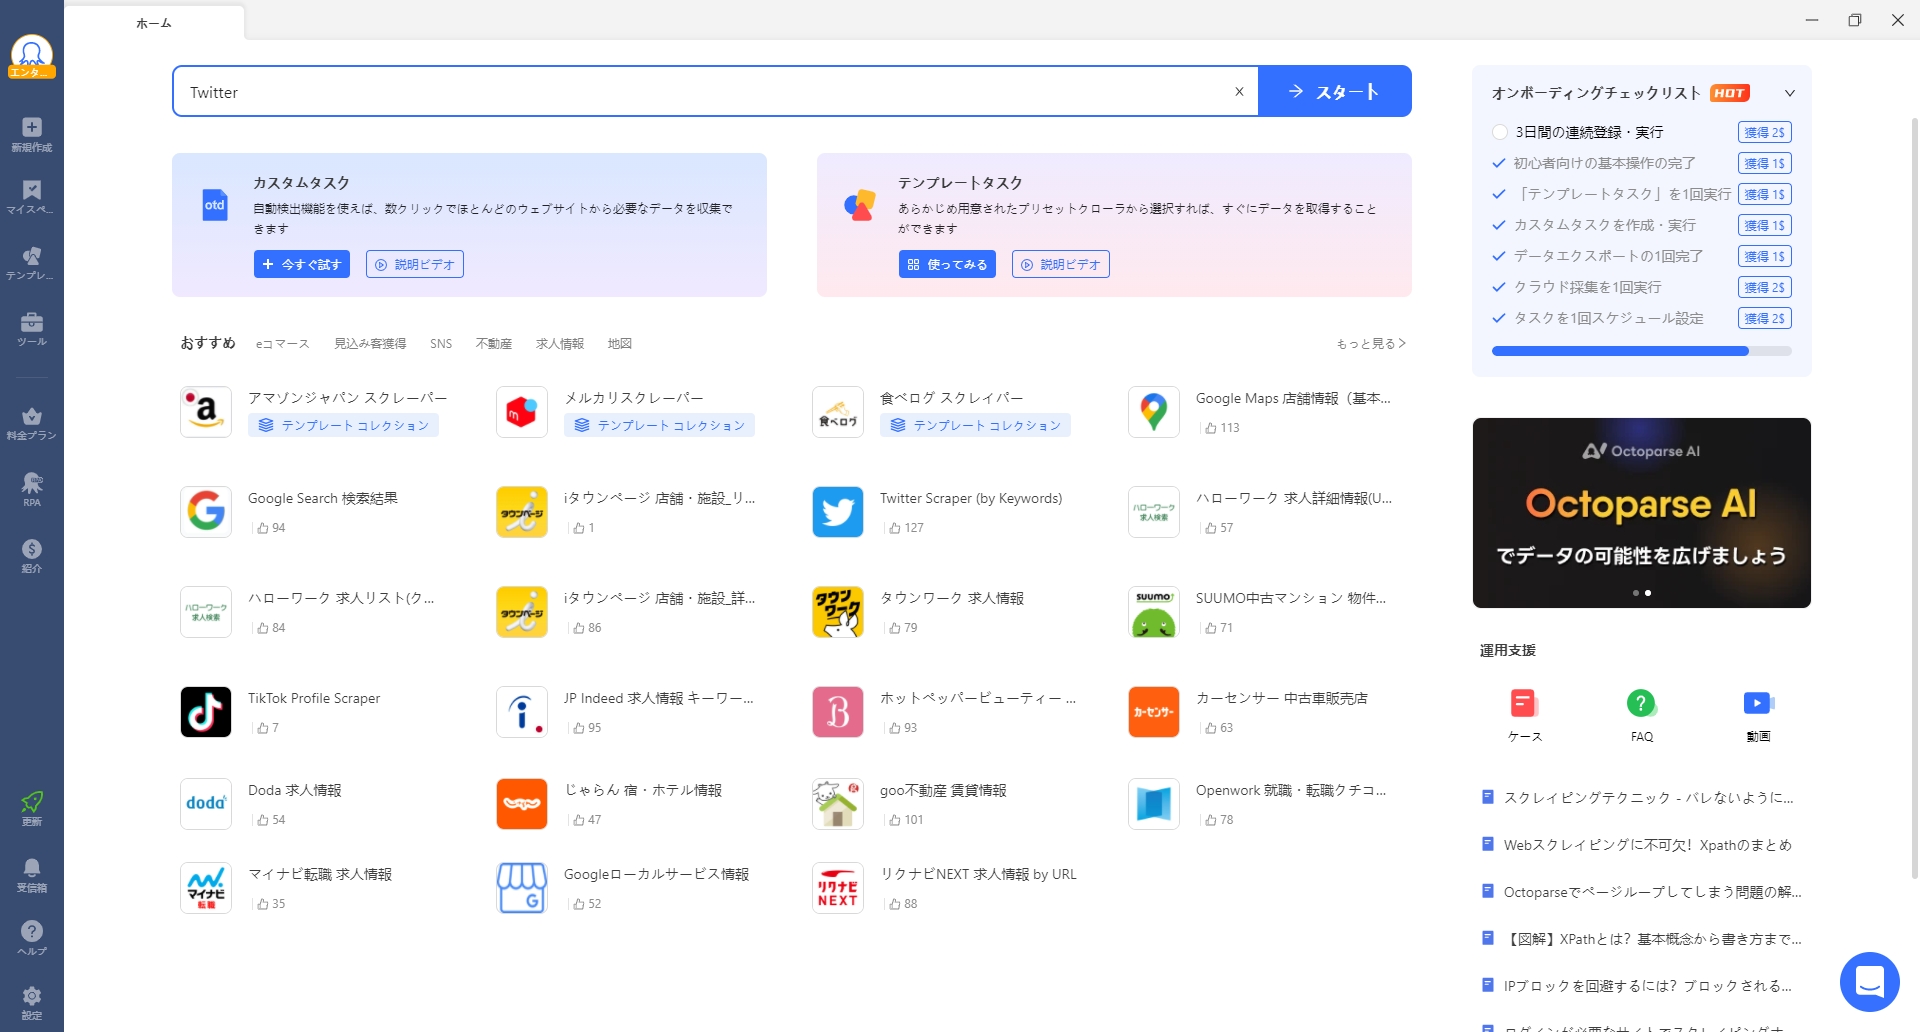Open the 新規作成 sidebar icon

(x=32, y=134)
